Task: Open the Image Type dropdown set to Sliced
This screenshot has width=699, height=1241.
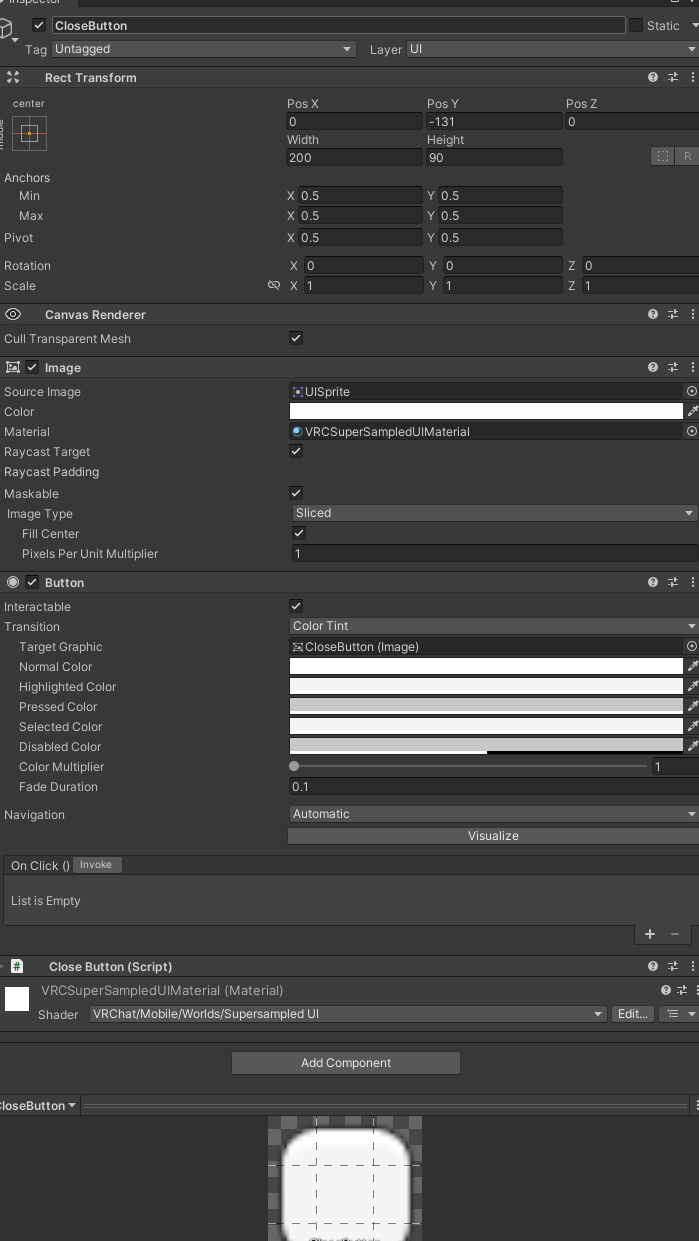Action: (493, 513)
